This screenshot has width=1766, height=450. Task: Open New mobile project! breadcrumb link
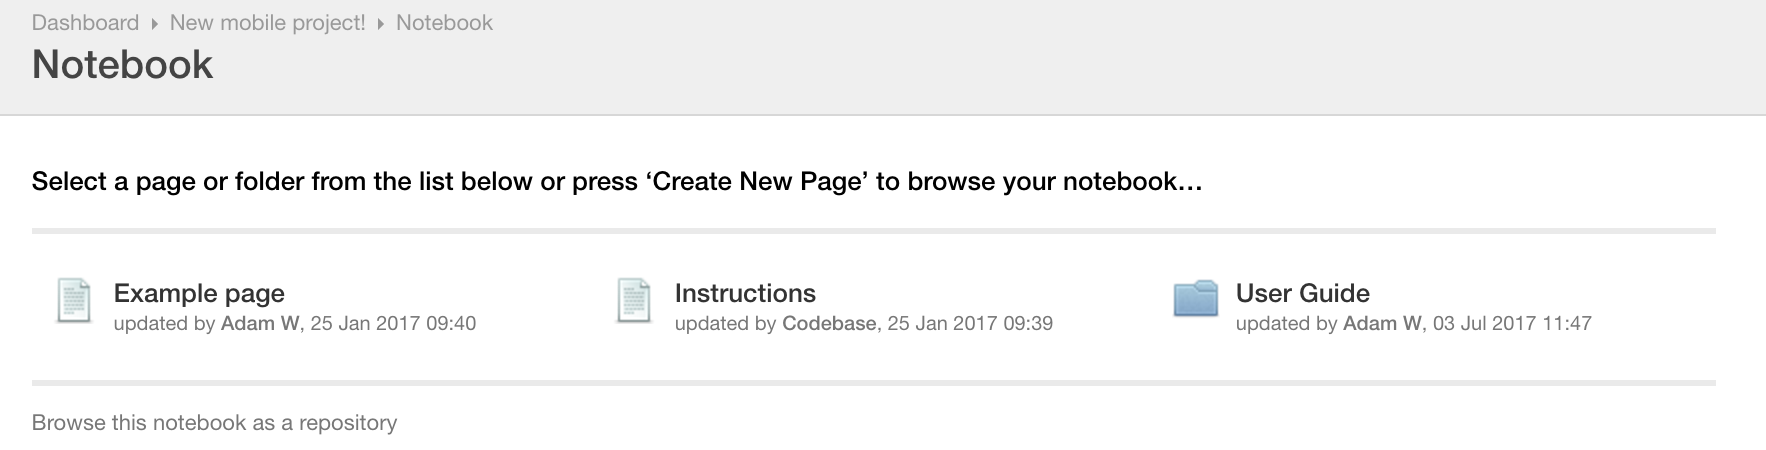267,22
